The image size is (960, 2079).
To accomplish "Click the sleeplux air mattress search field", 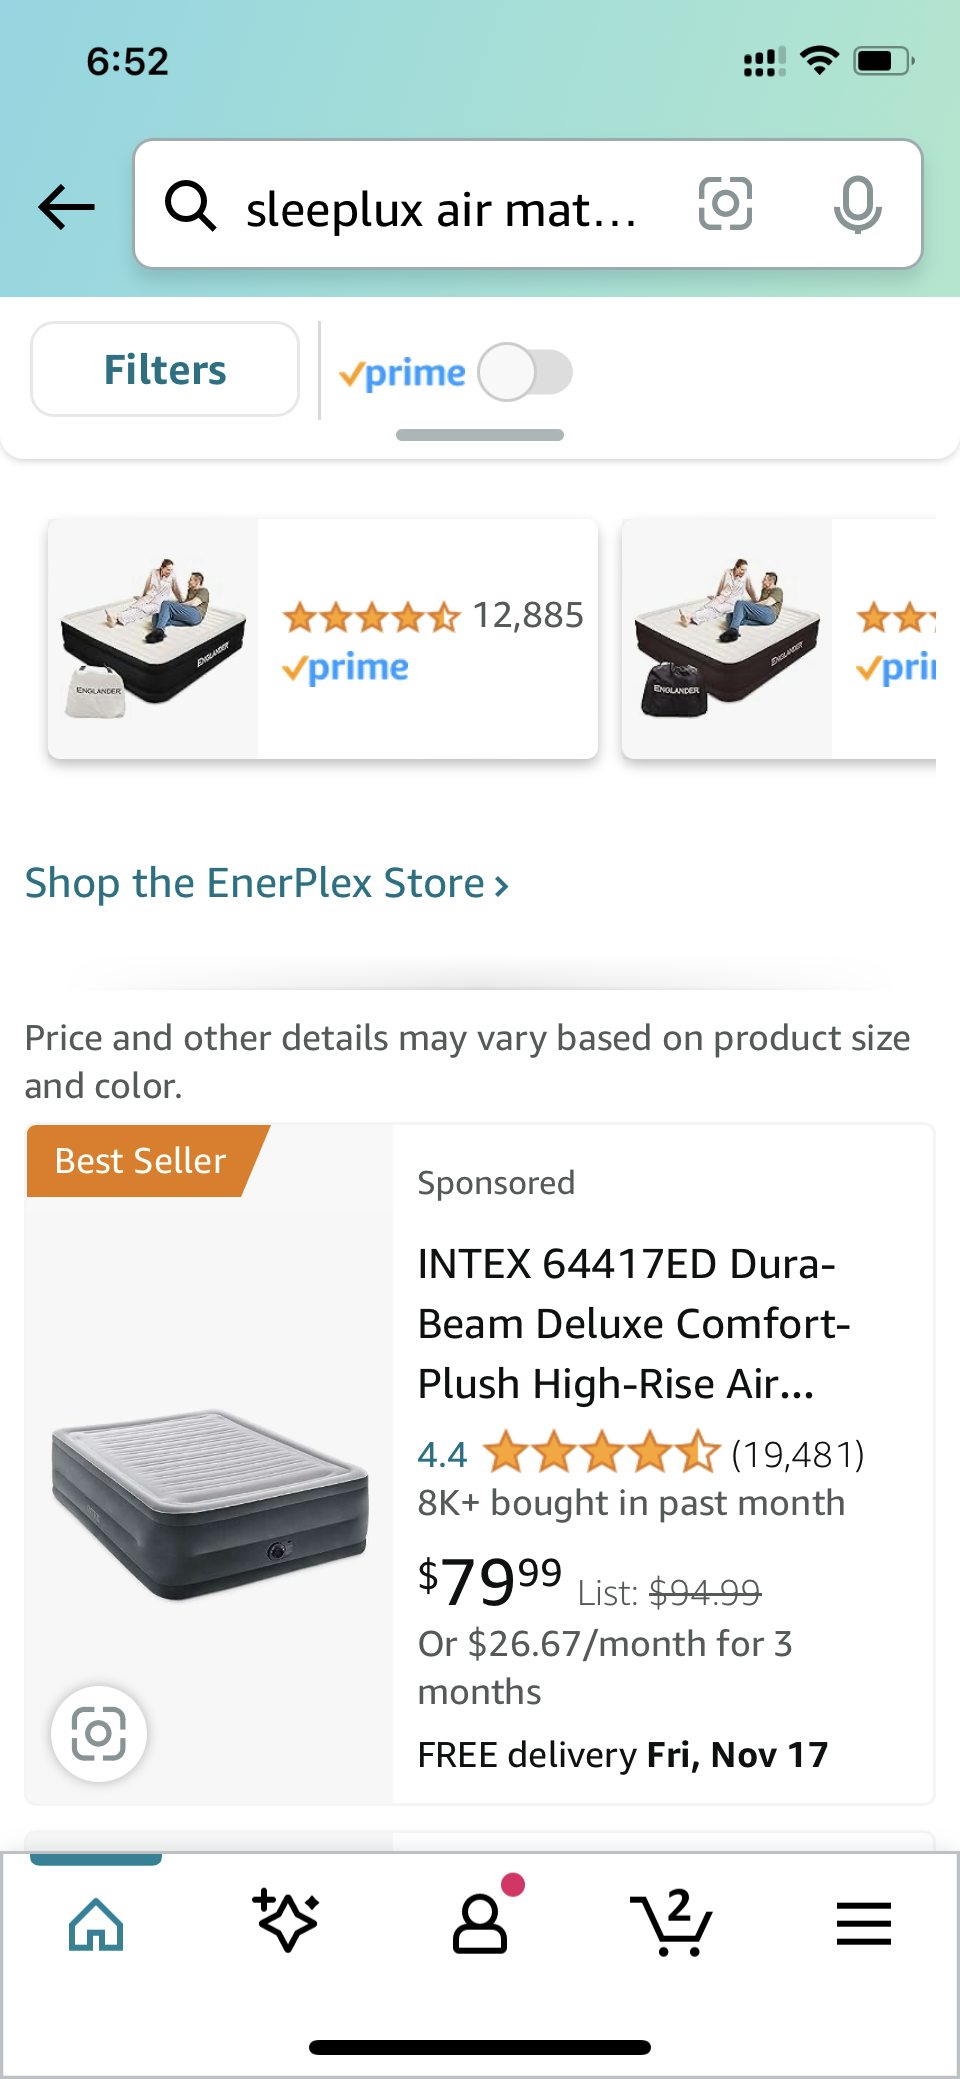I will [x=442, y=210].
